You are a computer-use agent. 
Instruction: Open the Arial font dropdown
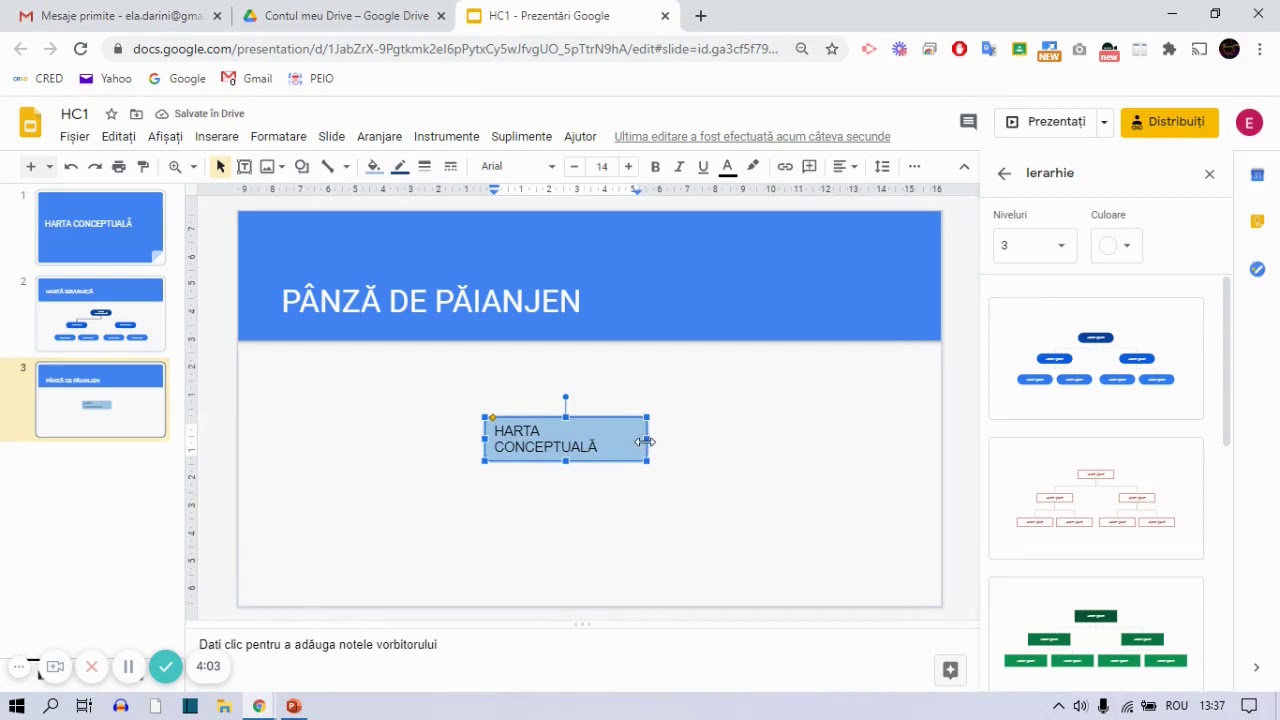pos(518,166)
